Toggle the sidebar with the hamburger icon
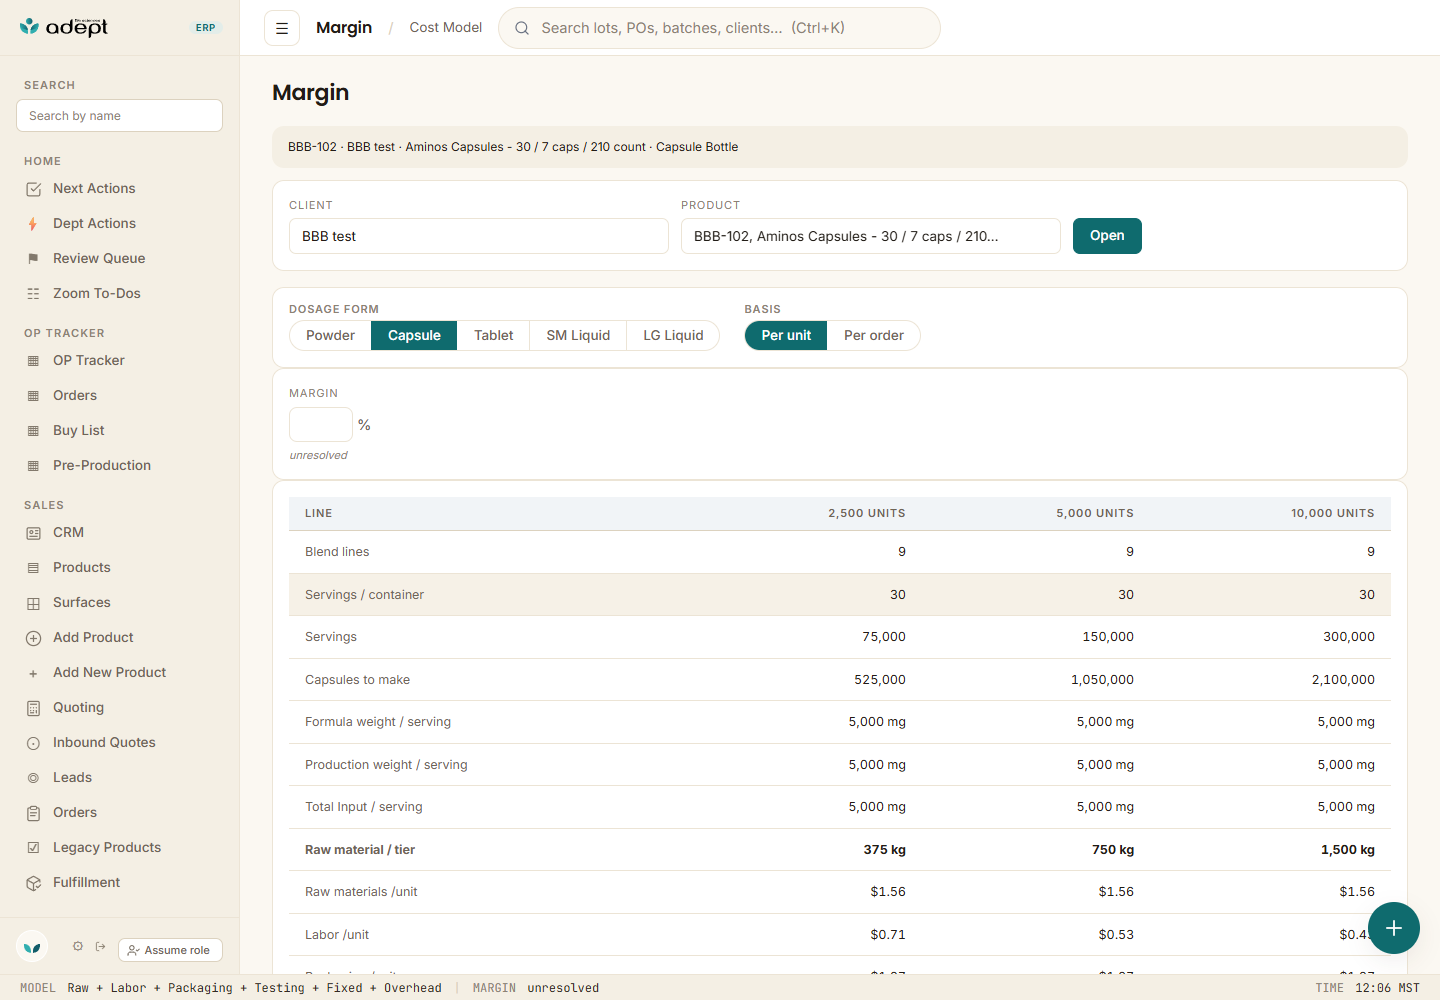Image resolution: width=1440 pixels, height=1000 pixels. 282,28
